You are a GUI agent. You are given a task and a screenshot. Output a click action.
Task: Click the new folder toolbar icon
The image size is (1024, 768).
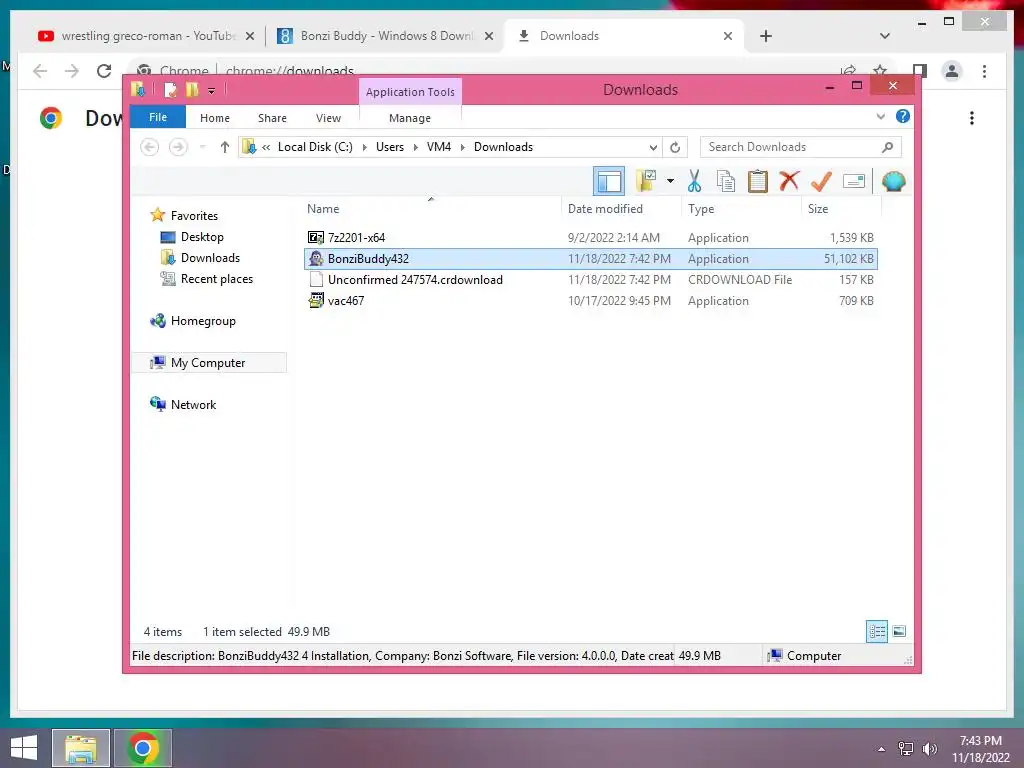click(646, 181)
